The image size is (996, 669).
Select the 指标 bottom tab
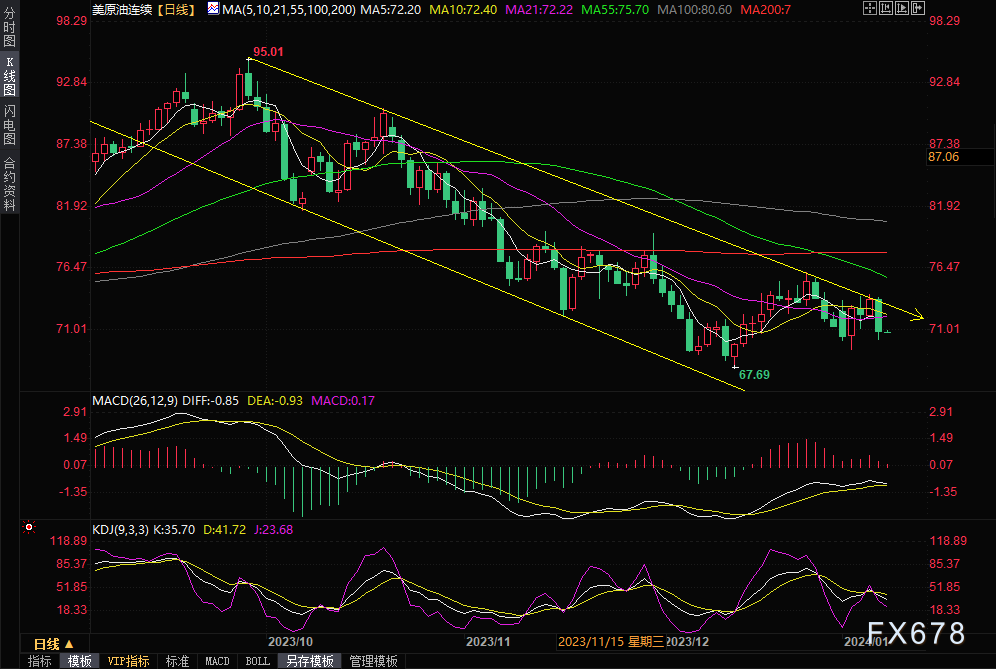(x=39, y=661)
